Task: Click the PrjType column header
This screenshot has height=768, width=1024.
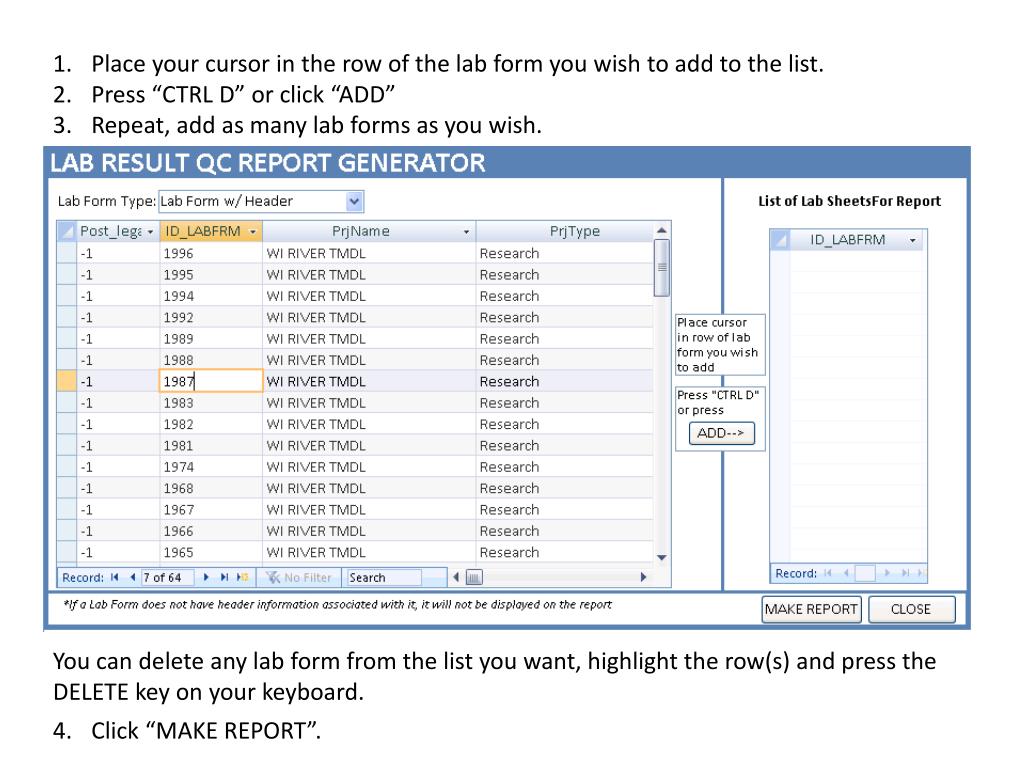Action: (575, 231)
